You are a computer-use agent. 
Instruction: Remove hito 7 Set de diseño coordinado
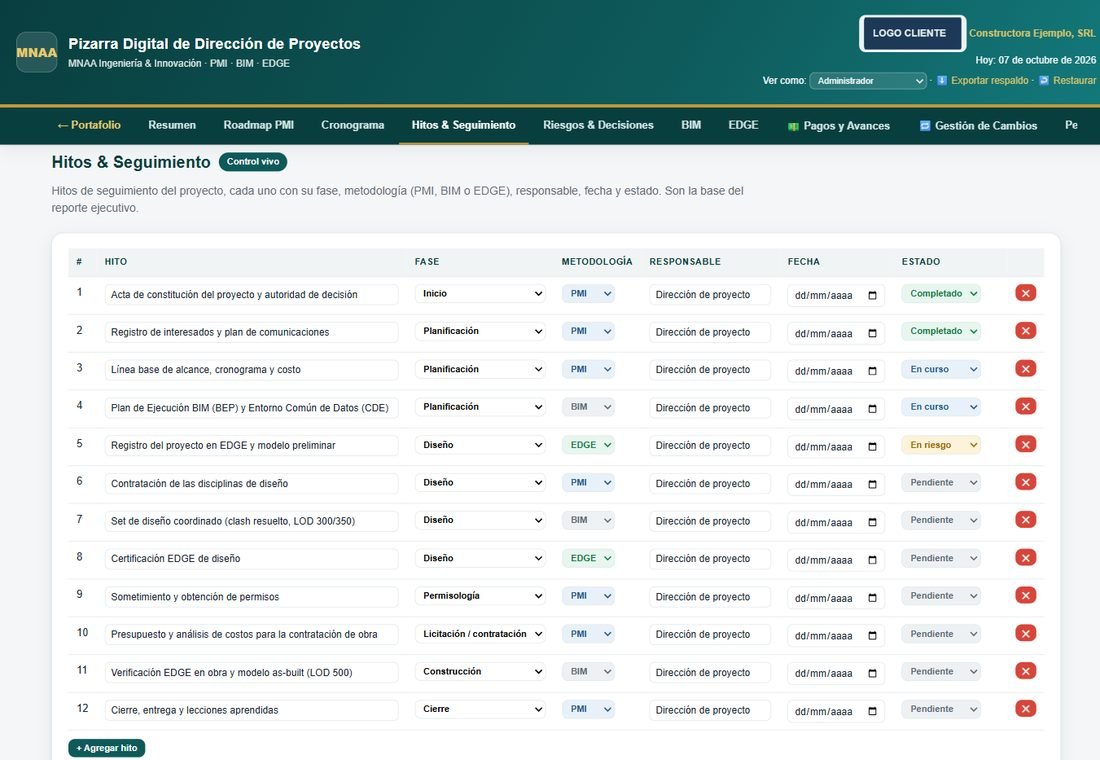1025,520
